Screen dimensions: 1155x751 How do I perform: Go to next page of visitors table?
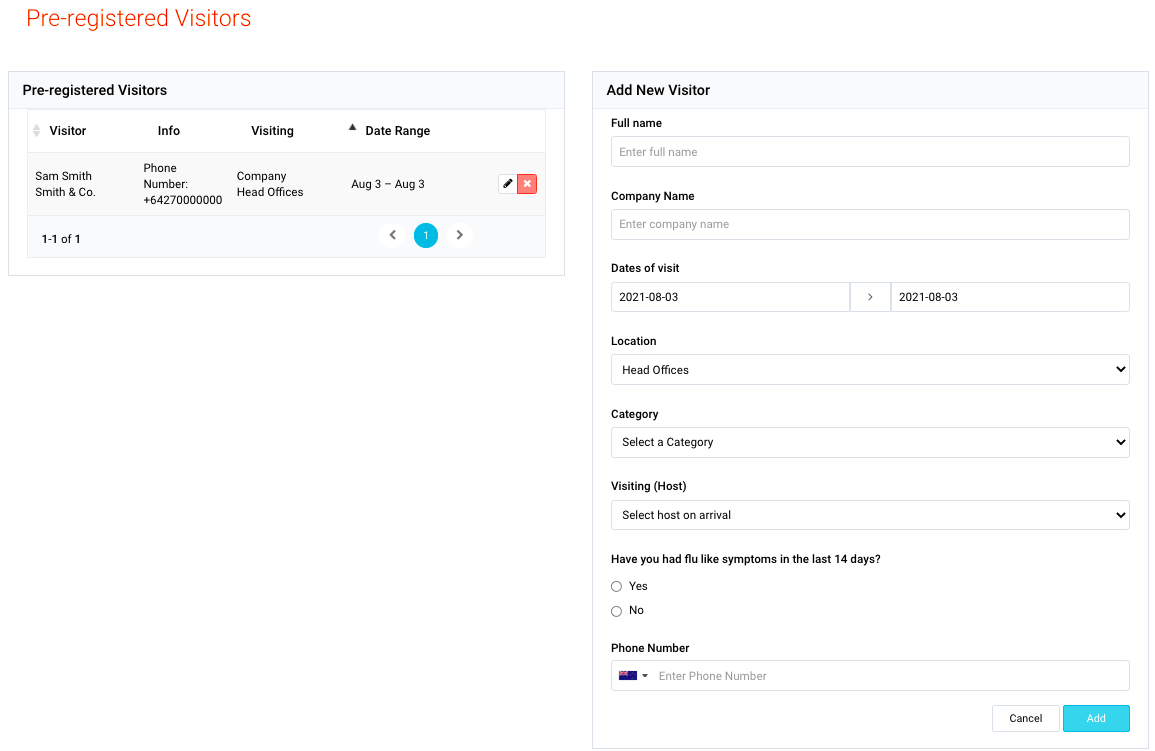tap(460, 235)
